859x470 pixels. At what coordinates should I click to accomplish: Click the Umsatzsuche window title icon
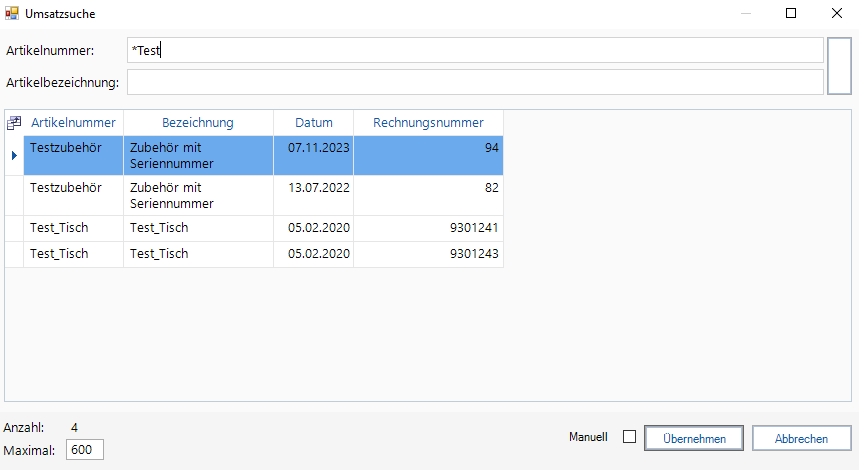click(x=12, y=14)
